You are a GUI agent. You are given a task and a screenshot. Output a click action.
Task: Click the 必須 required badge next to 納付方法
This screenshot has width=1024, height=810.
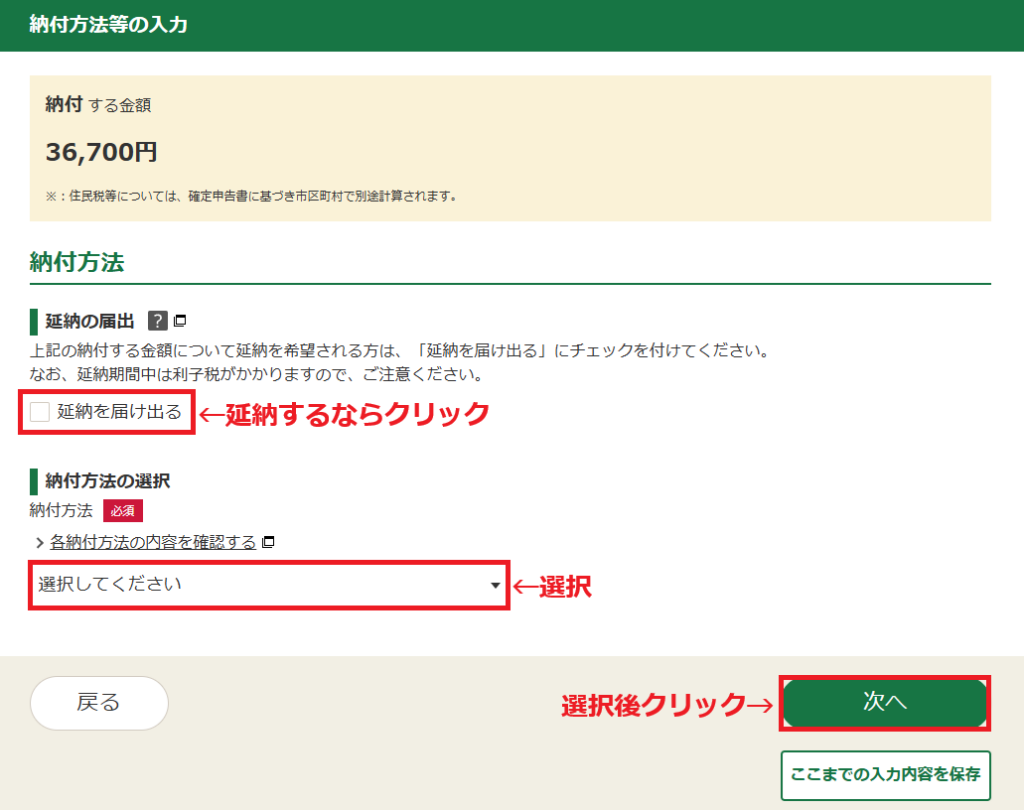pos(122,510)
